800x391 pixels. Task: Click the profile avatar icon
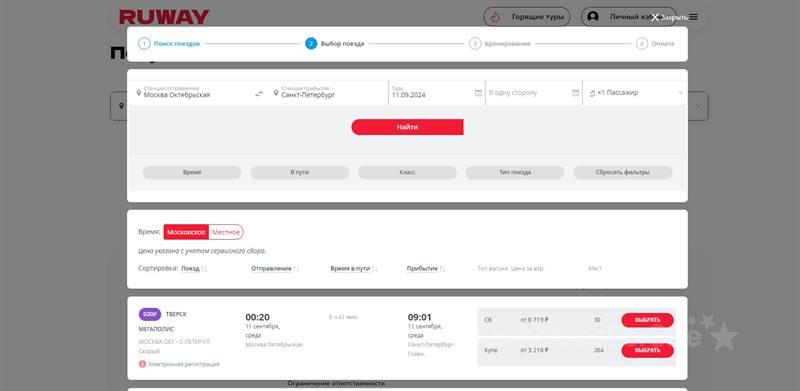pos(593,17)
